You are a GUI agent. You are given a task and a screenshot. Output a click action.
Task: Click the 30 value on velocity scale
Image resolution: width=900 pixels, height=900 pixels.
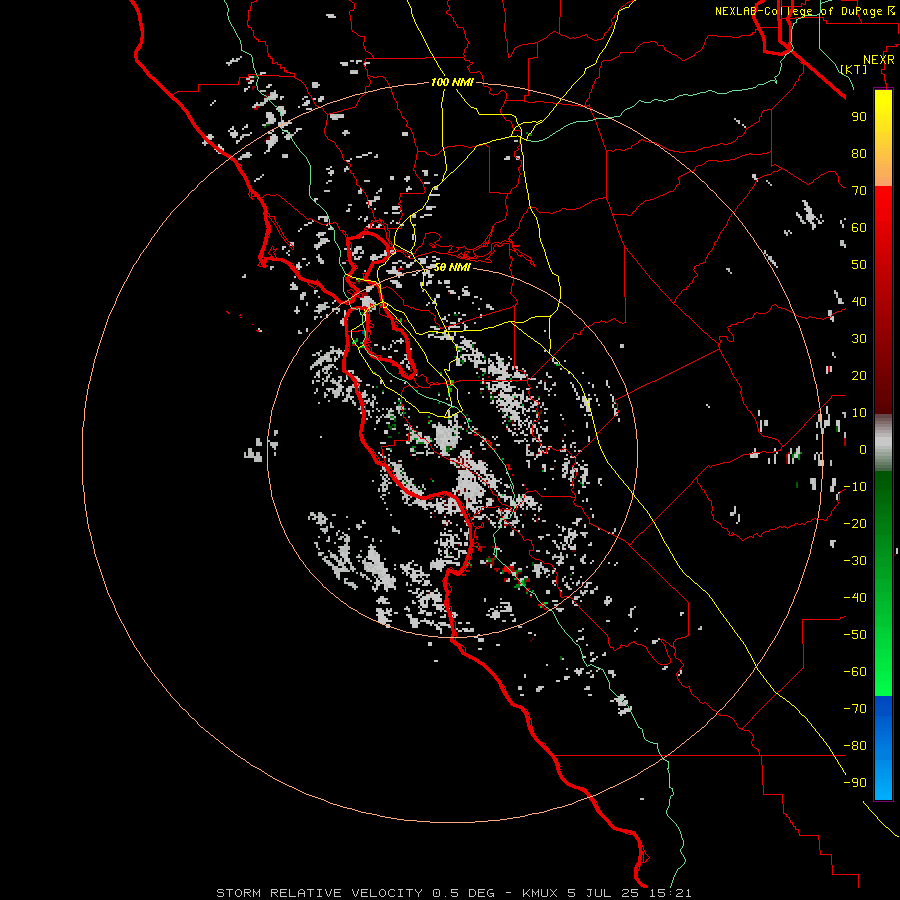pyautogui.click(x=859, y=339)
